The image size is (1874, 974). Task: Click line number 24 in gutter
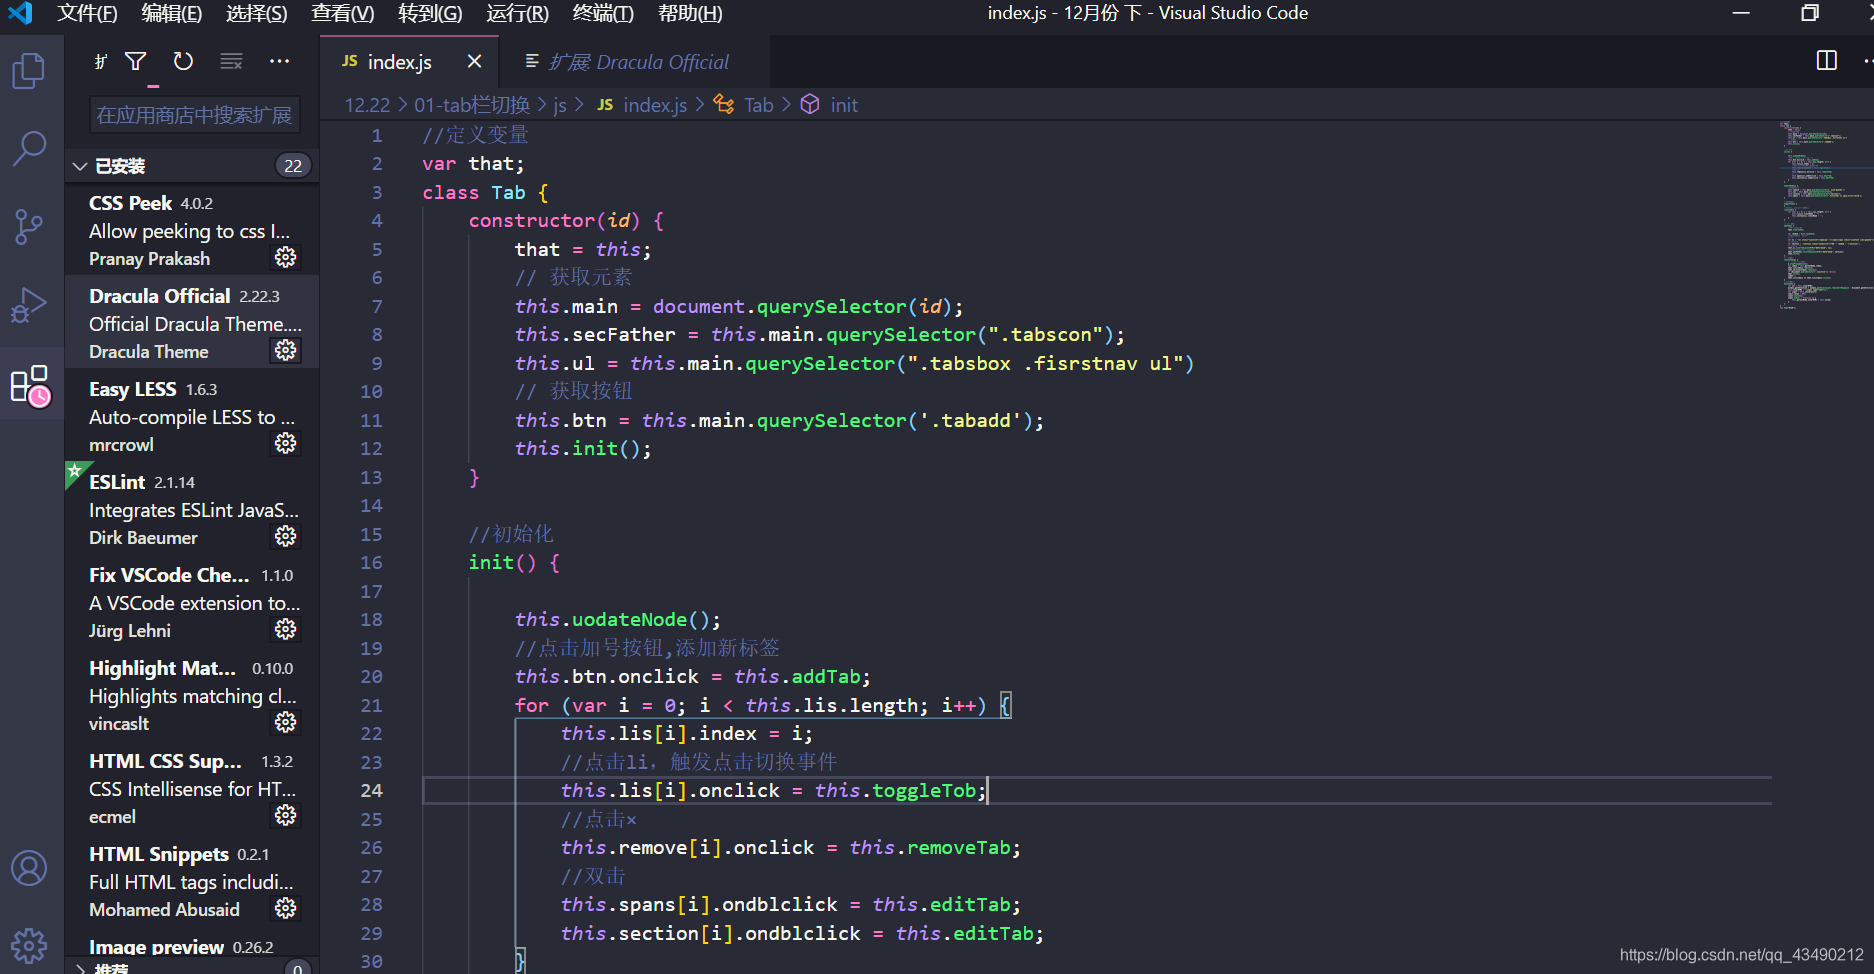tap(371, 790)
